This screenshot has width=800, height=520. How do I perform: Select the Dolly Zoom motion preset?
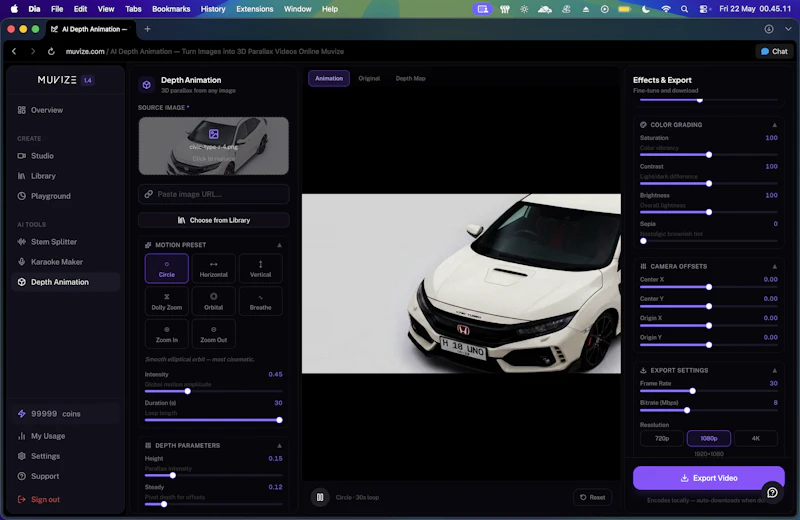coord(167,302)
